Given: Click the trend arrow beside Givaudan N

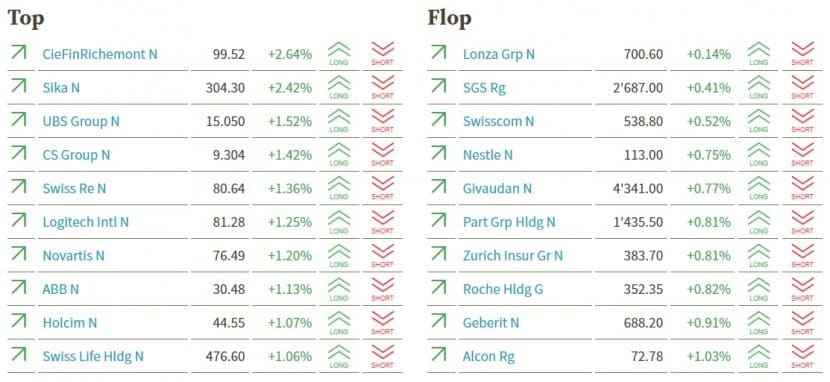Looking at the screenshot, I should coord(438,186).
